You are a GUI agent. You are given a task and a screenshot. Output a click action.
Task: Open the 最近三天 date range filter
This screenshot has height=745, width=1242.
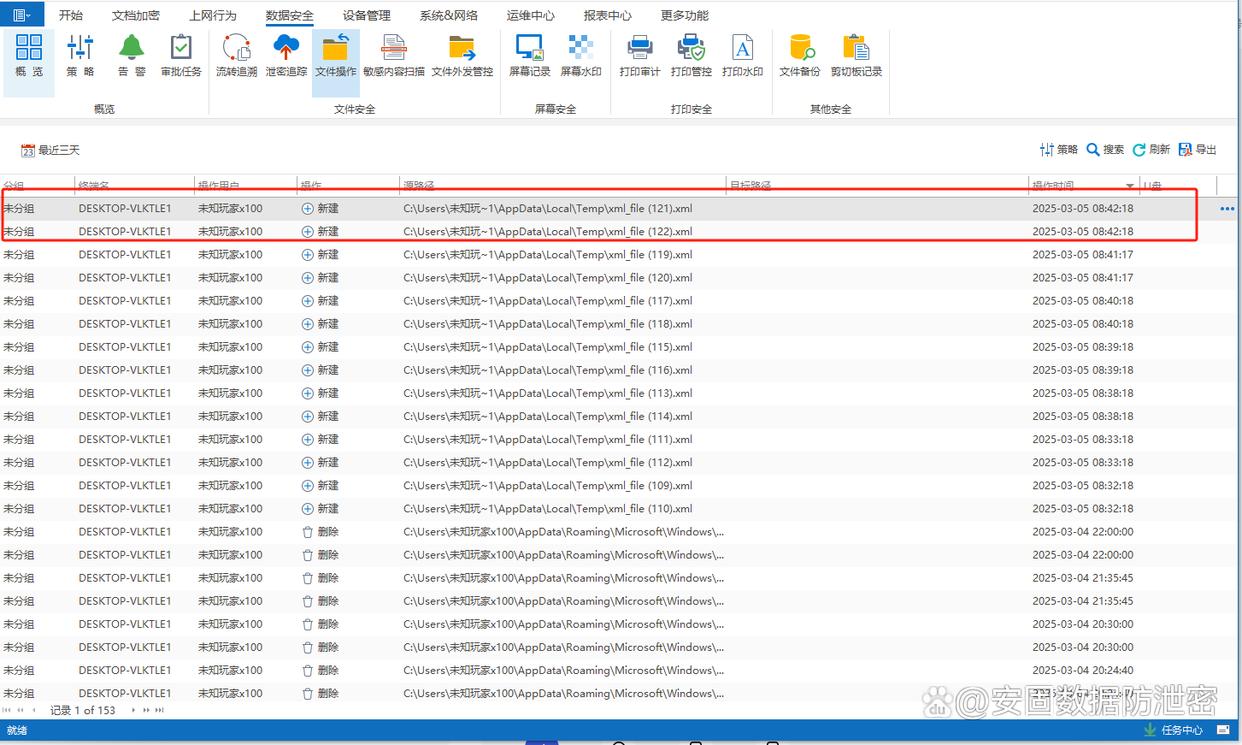50,150
